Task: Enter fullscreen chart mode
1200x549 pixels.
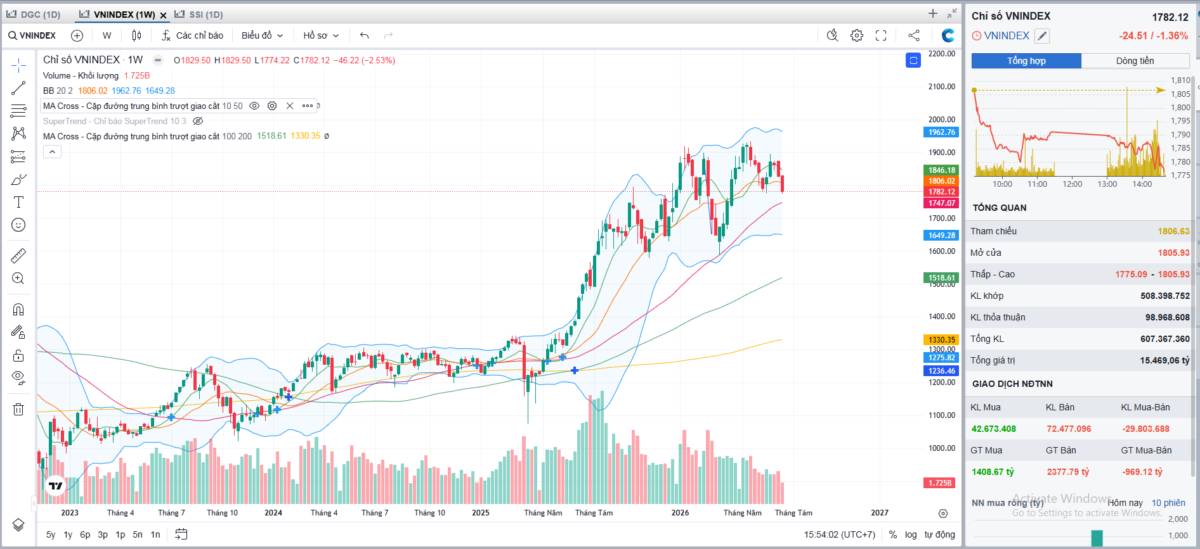Action: pyautogui.click(x=881, y=35)
